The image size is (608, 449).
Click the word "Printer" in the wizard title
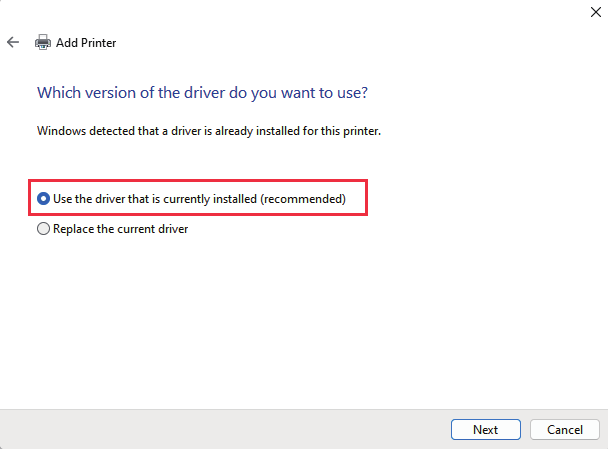99,43
